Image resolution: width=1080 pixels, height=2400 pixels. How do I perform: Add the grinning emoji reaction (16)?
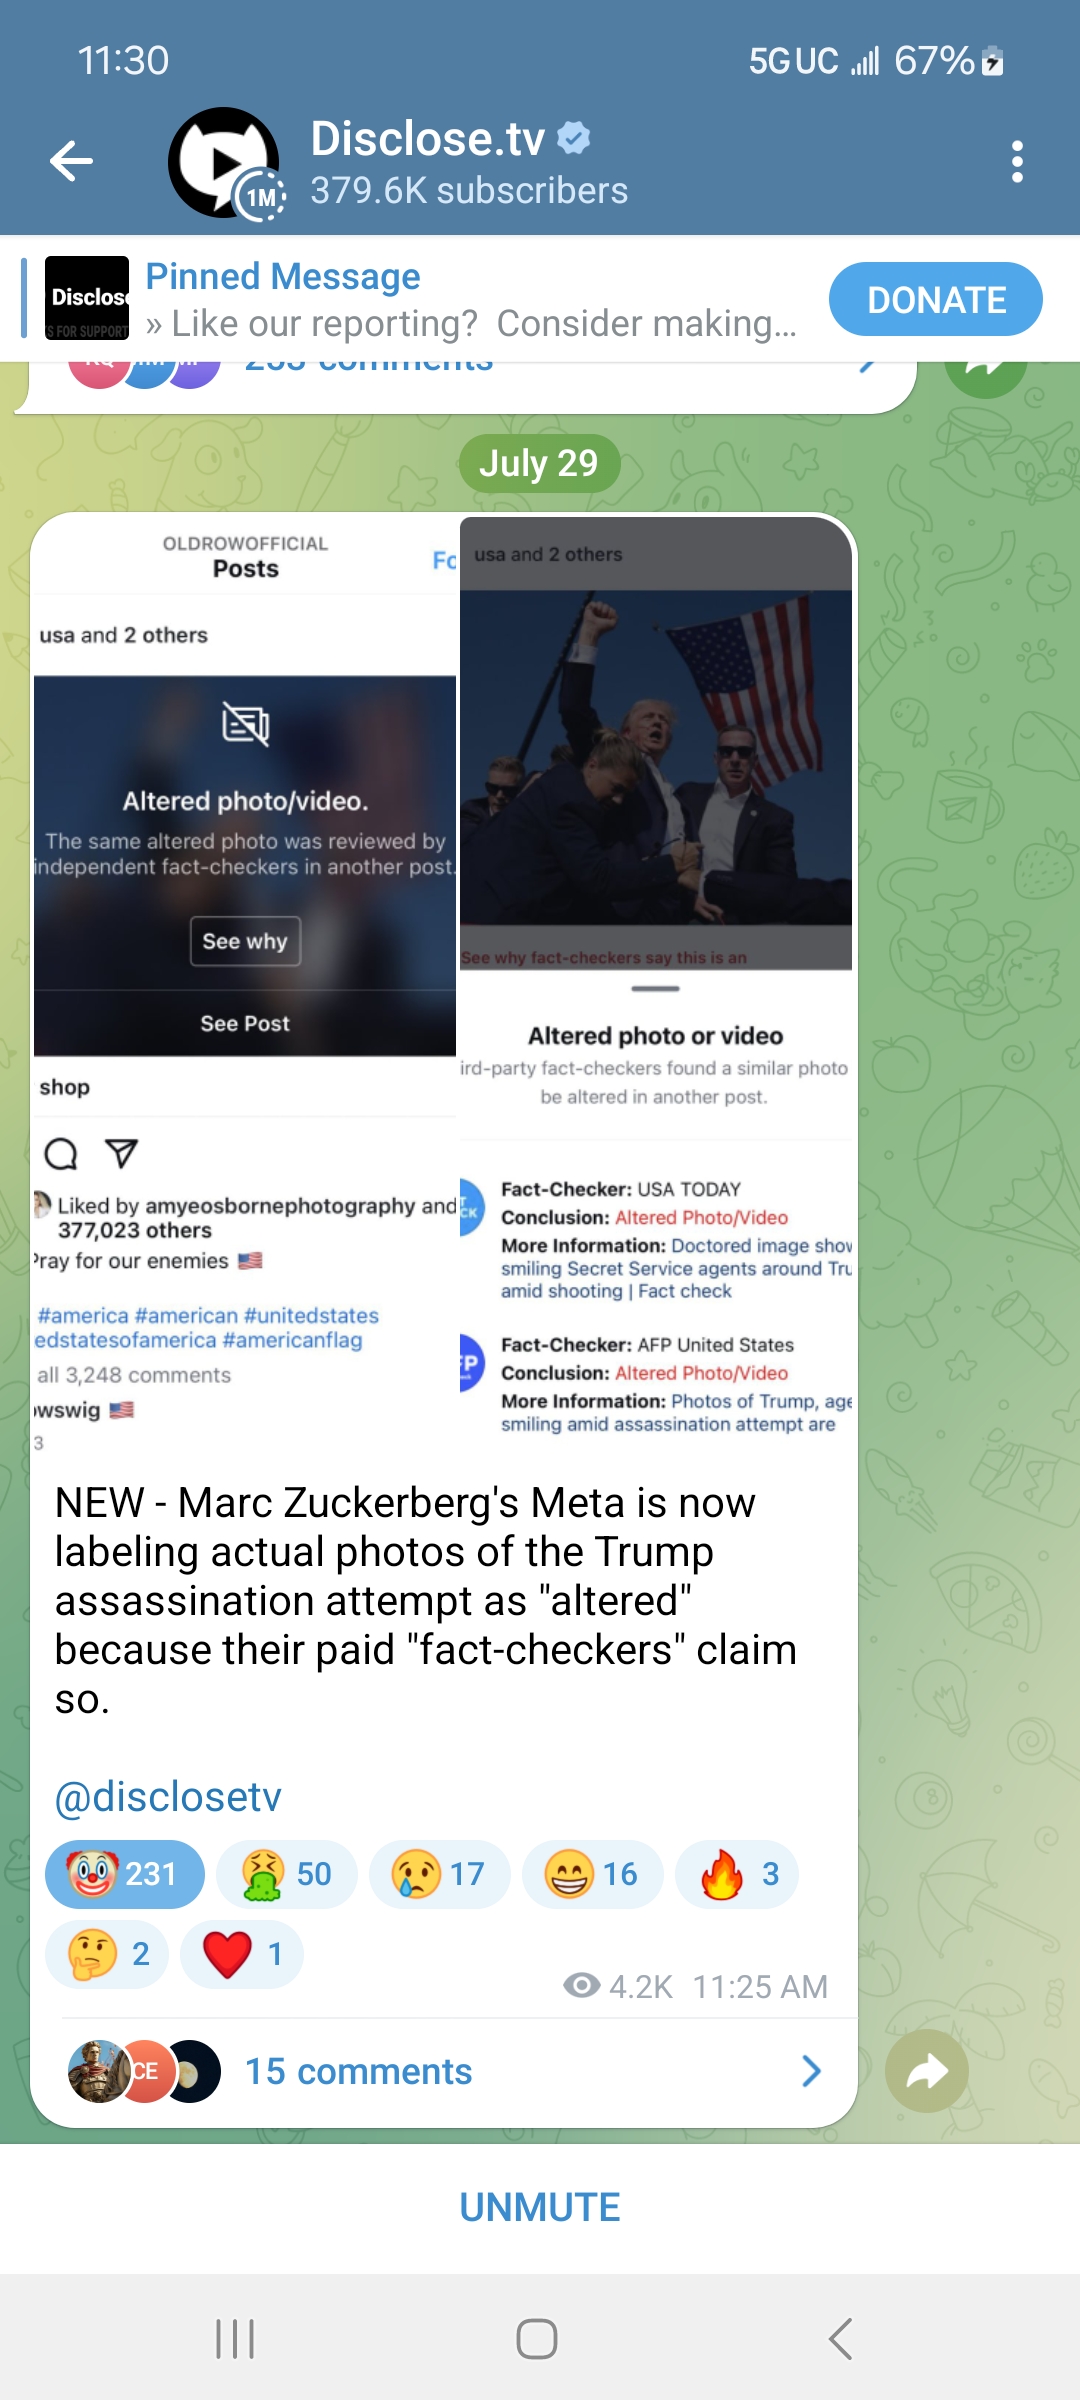(x=593, y=1874)
